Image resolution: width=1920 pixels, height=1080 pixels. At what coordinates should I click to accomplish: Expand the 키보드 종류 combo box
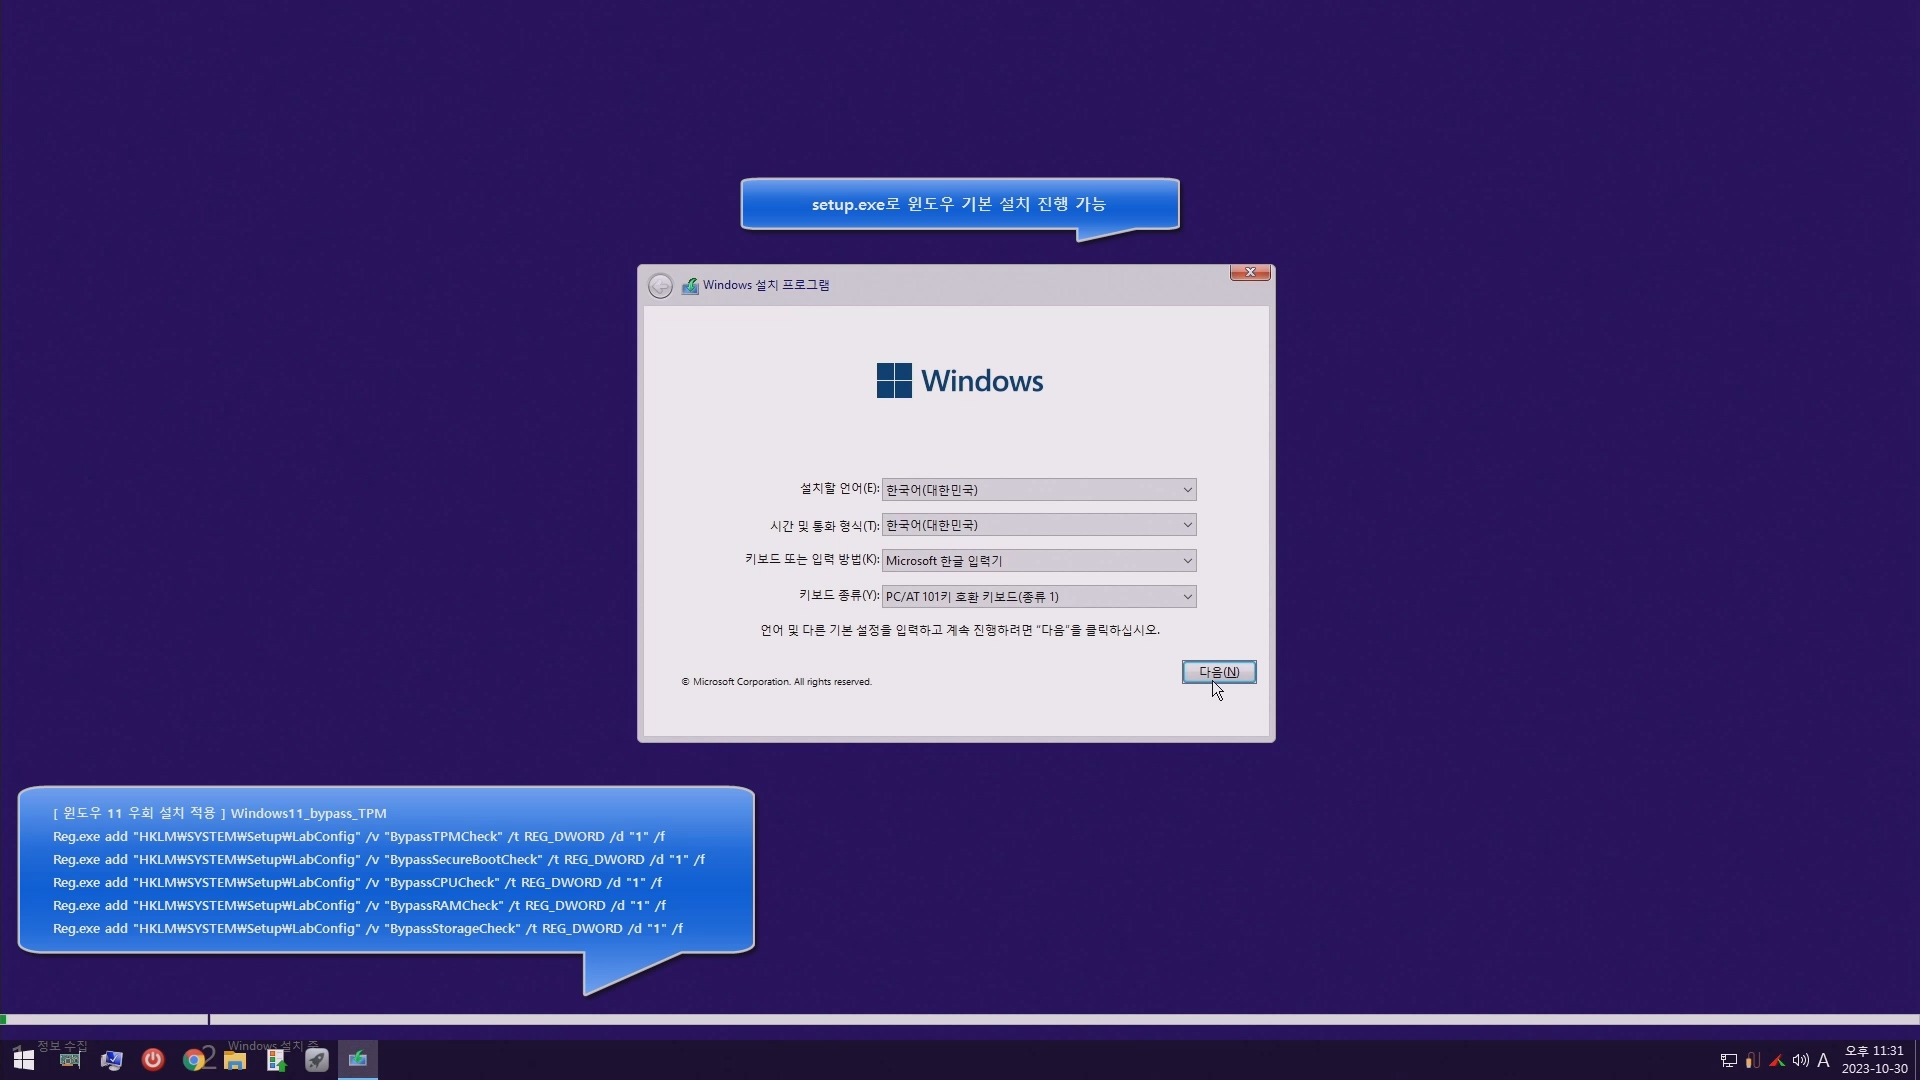[1038, 597]
